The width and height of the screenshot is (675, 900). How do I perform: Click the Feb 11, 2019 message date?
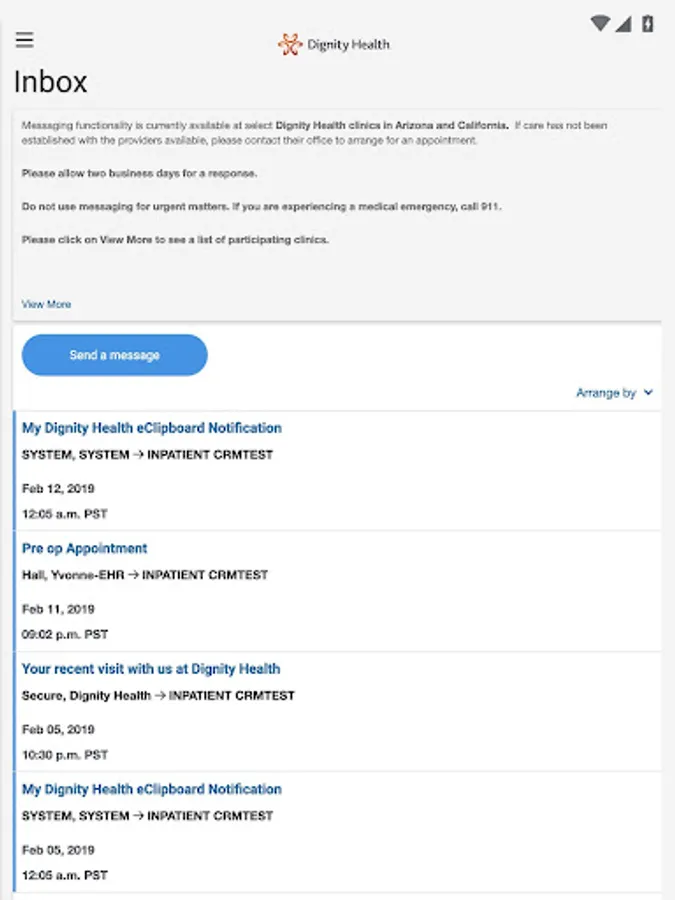click(58, 609)
